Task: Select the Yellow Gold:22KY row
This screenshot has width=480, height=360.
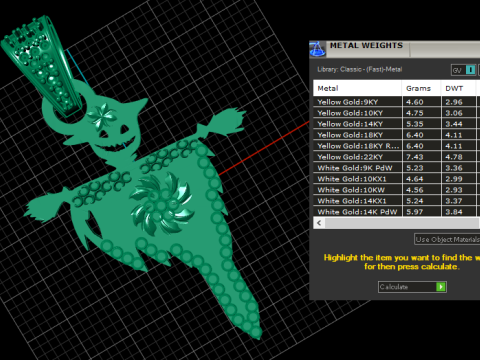Action: tap(397, 157)
